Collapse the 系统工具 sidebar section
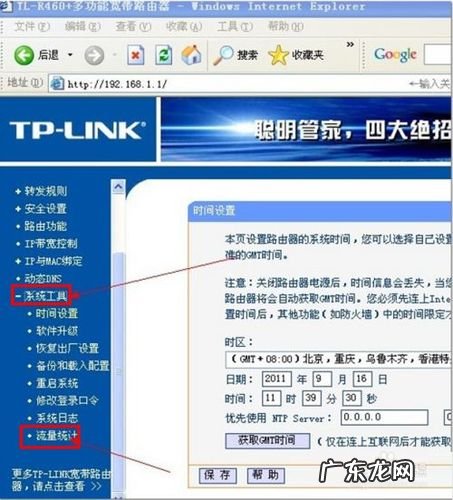 (41, 296)
